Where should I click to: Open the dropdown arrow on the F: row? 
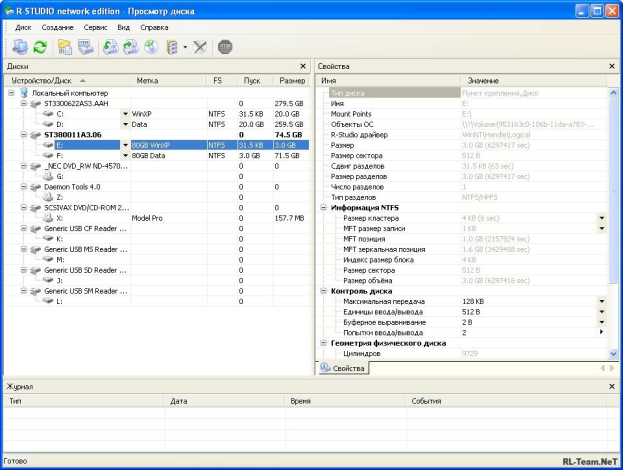(x=125, y=155)
